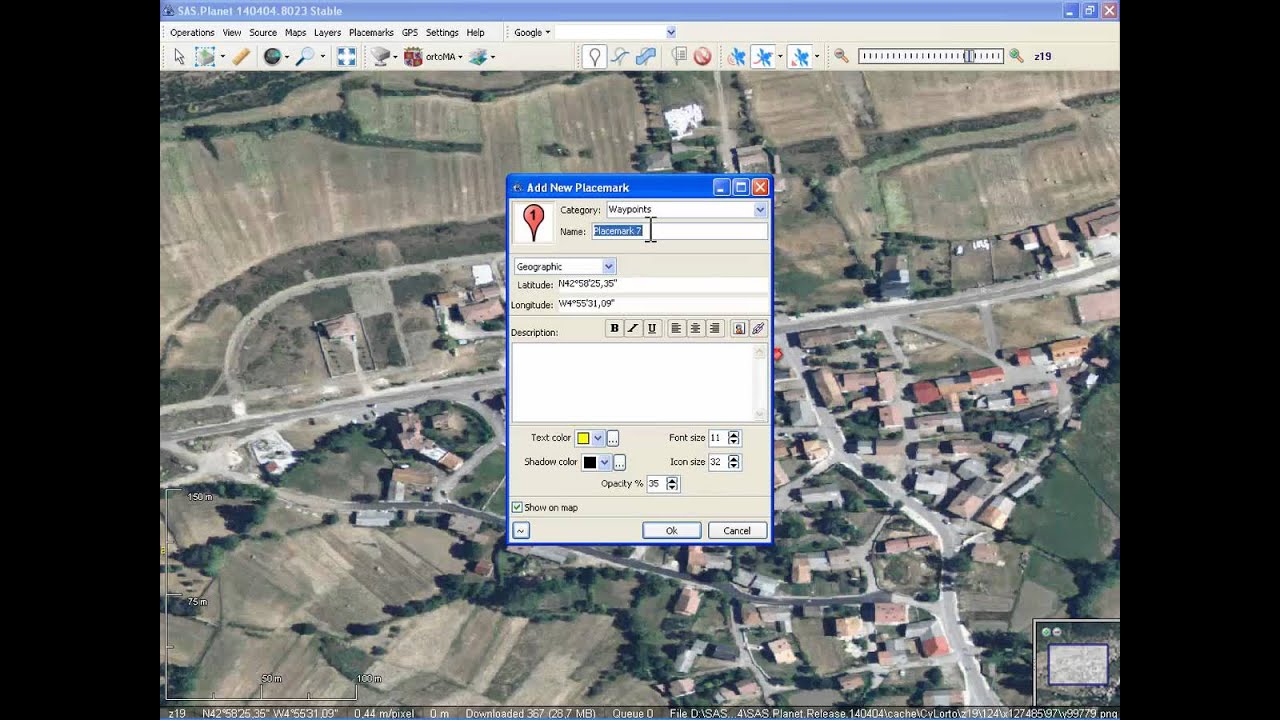Expand the selection tool dropdown arrow
Viewport: 1280px width, 720px height.
222,57
